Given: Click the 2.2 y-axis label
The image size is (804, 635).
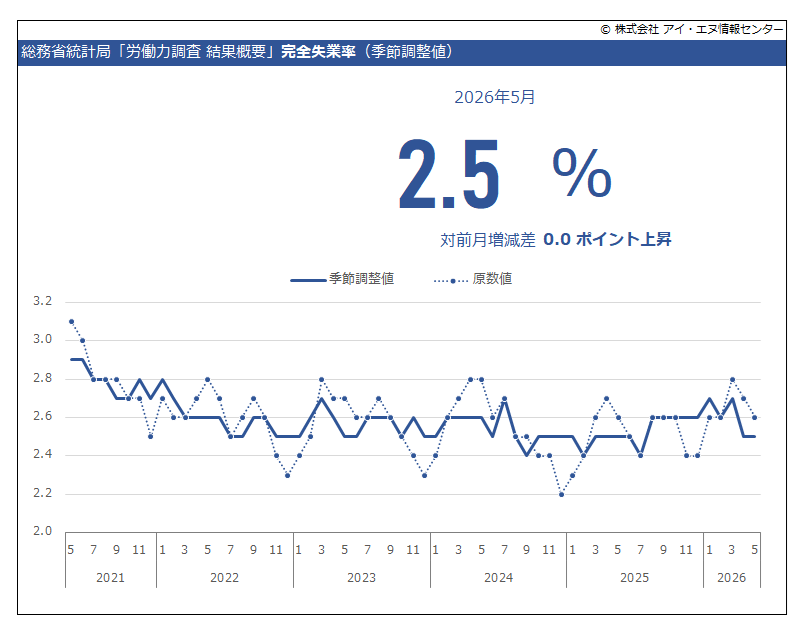Looking at the screenshot, I should 43,493.
